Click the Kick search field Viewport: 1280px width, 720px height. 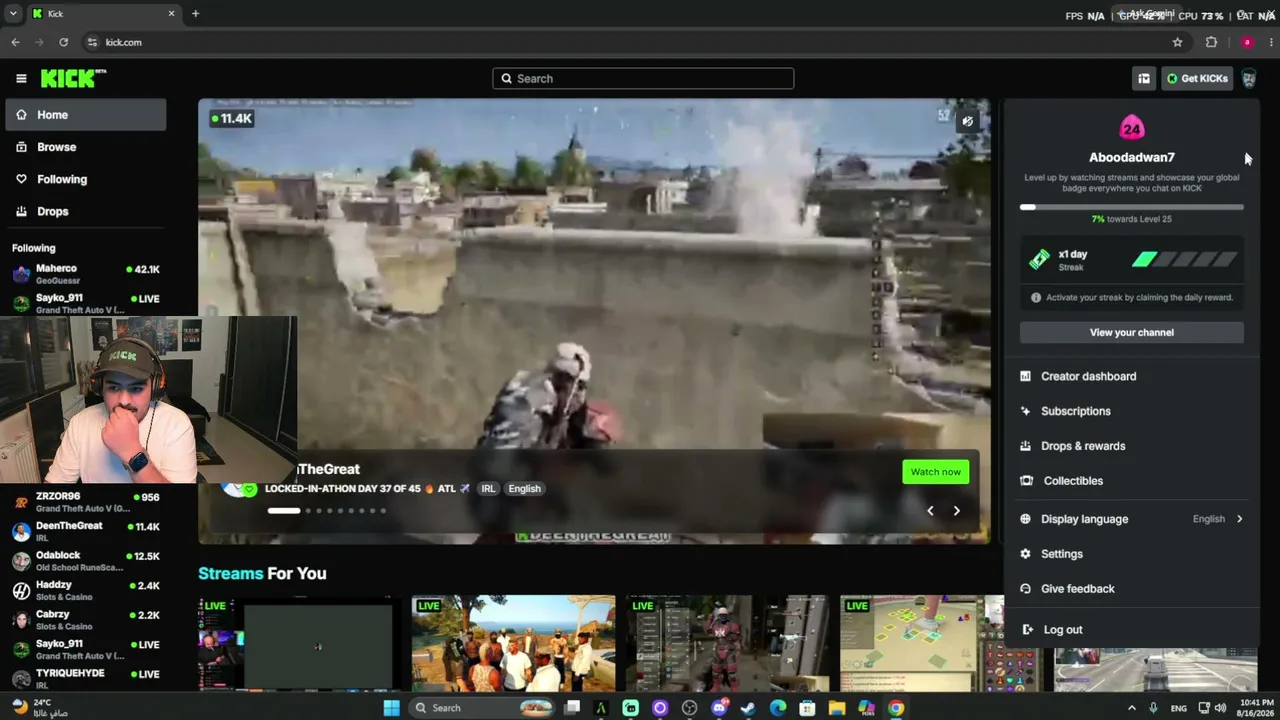(x=643, y=78)
